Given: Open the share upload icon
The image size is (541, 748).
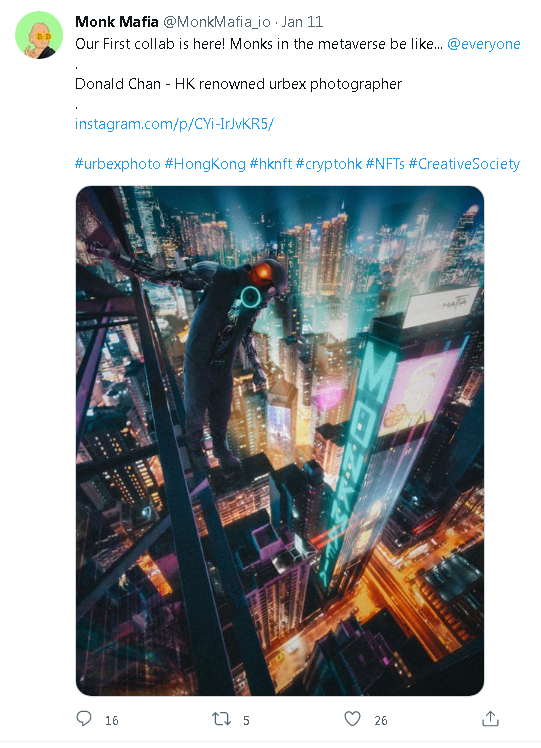Looking at the screenshot, I should [x=490, y=718].
